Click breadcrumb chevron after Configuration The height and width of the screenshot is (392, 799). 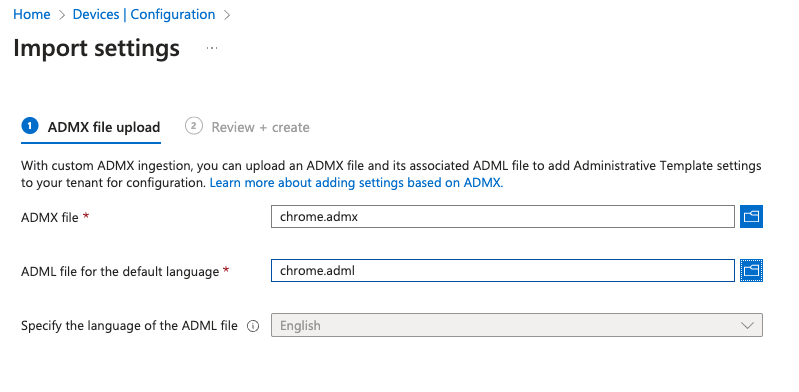click(227, 15)
